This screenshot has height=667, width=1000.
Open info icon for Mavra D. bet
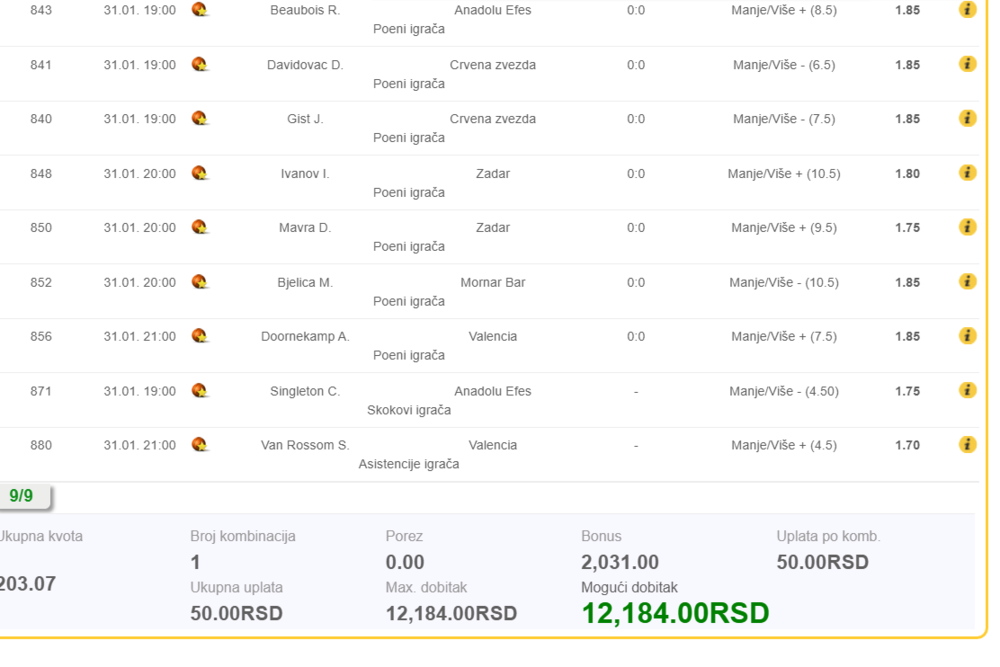[x=967, y=227]
